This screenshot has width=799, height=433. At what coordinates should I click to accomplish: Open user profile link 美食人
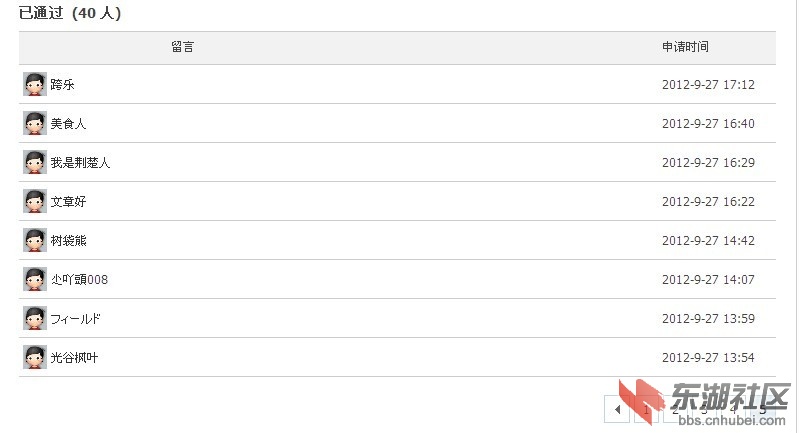68,123
